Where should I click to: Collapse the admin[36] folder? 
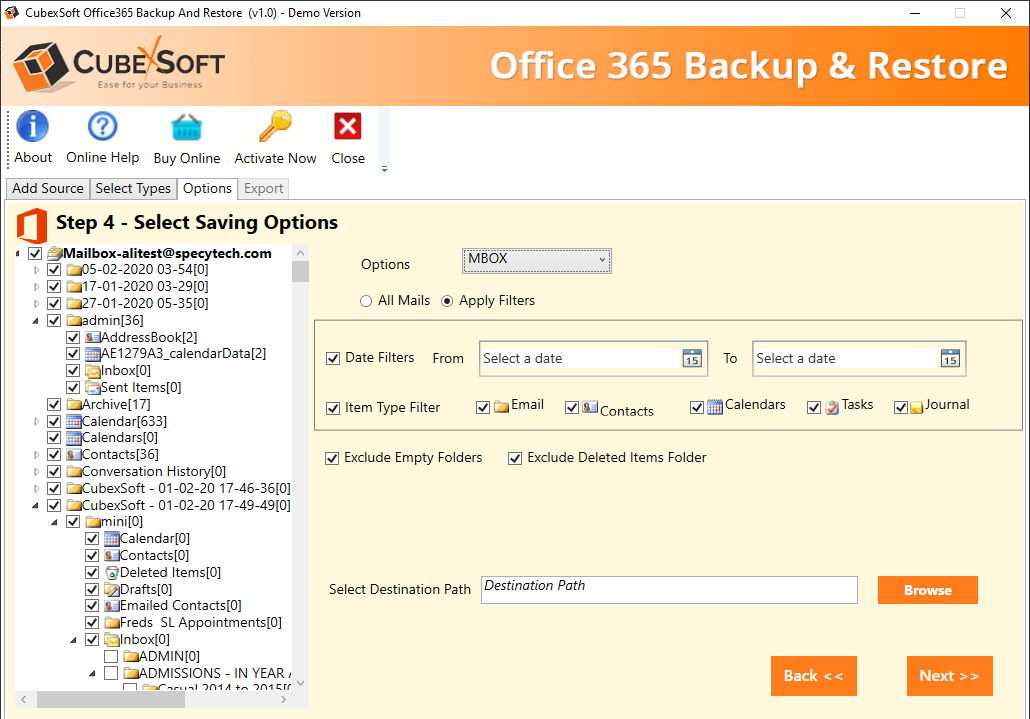[35, 321]
